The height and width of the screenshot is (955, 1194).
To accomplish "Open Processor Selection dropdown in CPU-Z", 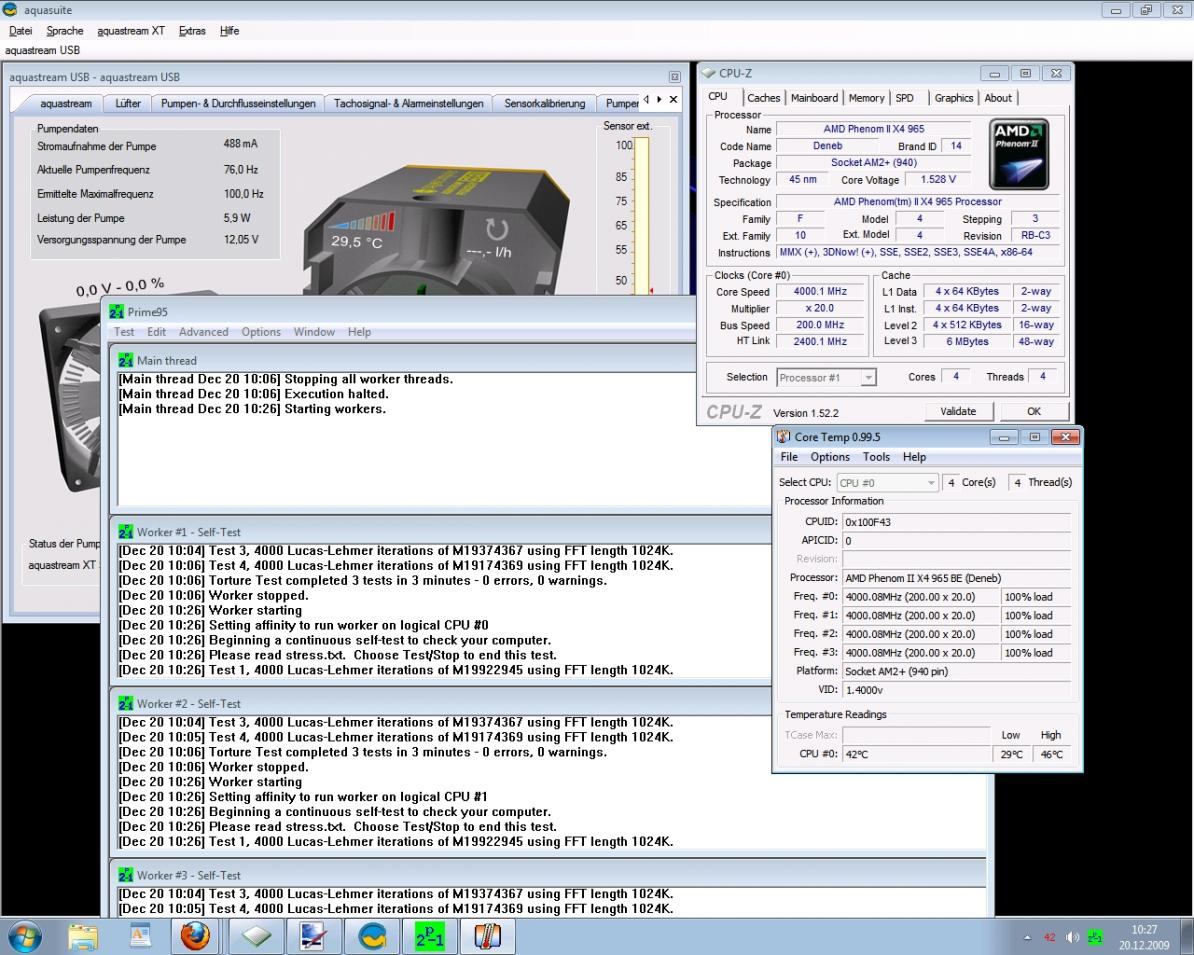I will pos(826,377).
